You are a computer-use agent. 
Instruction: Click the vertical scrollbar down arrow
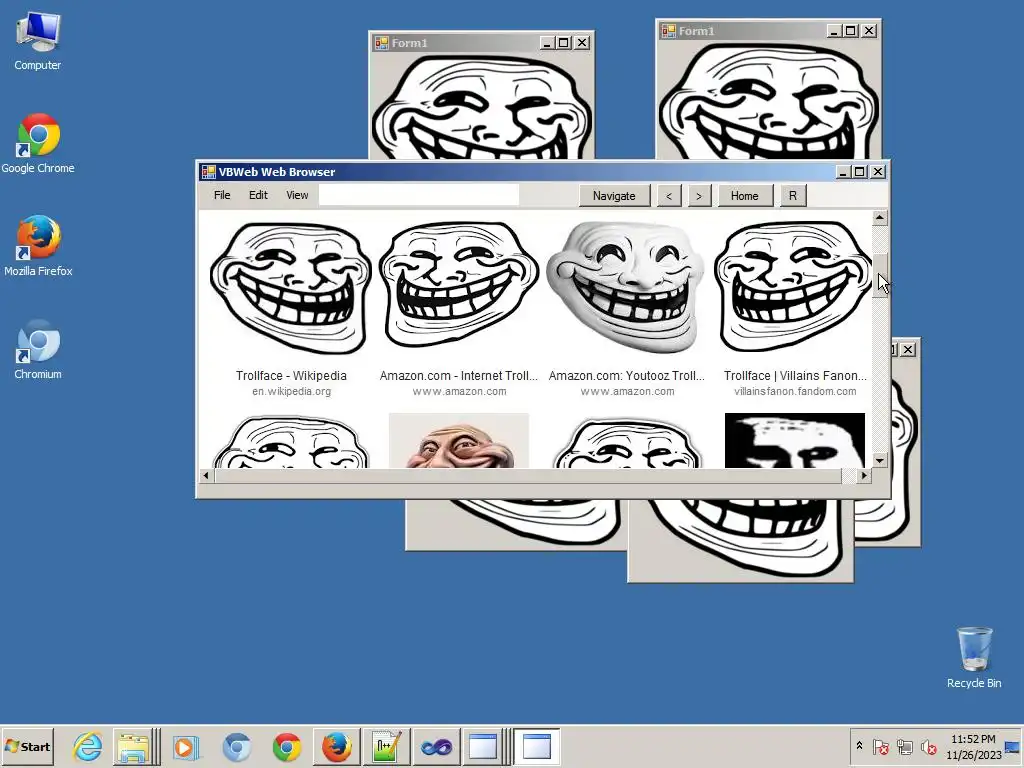(880, 460)
